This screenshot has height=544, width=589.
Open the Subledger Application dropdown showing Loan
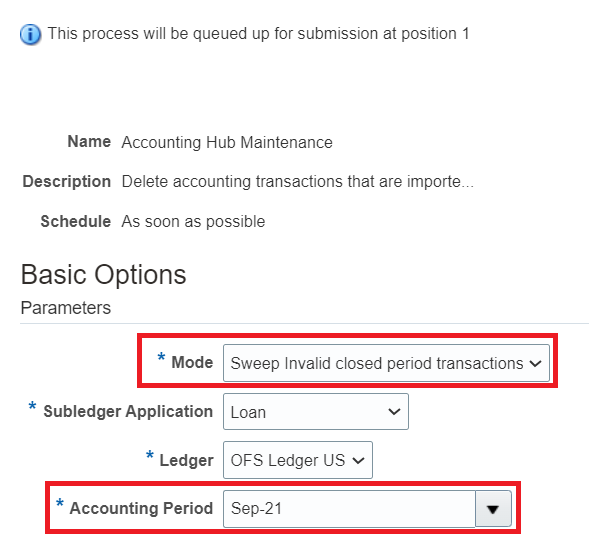pos(316,412)
